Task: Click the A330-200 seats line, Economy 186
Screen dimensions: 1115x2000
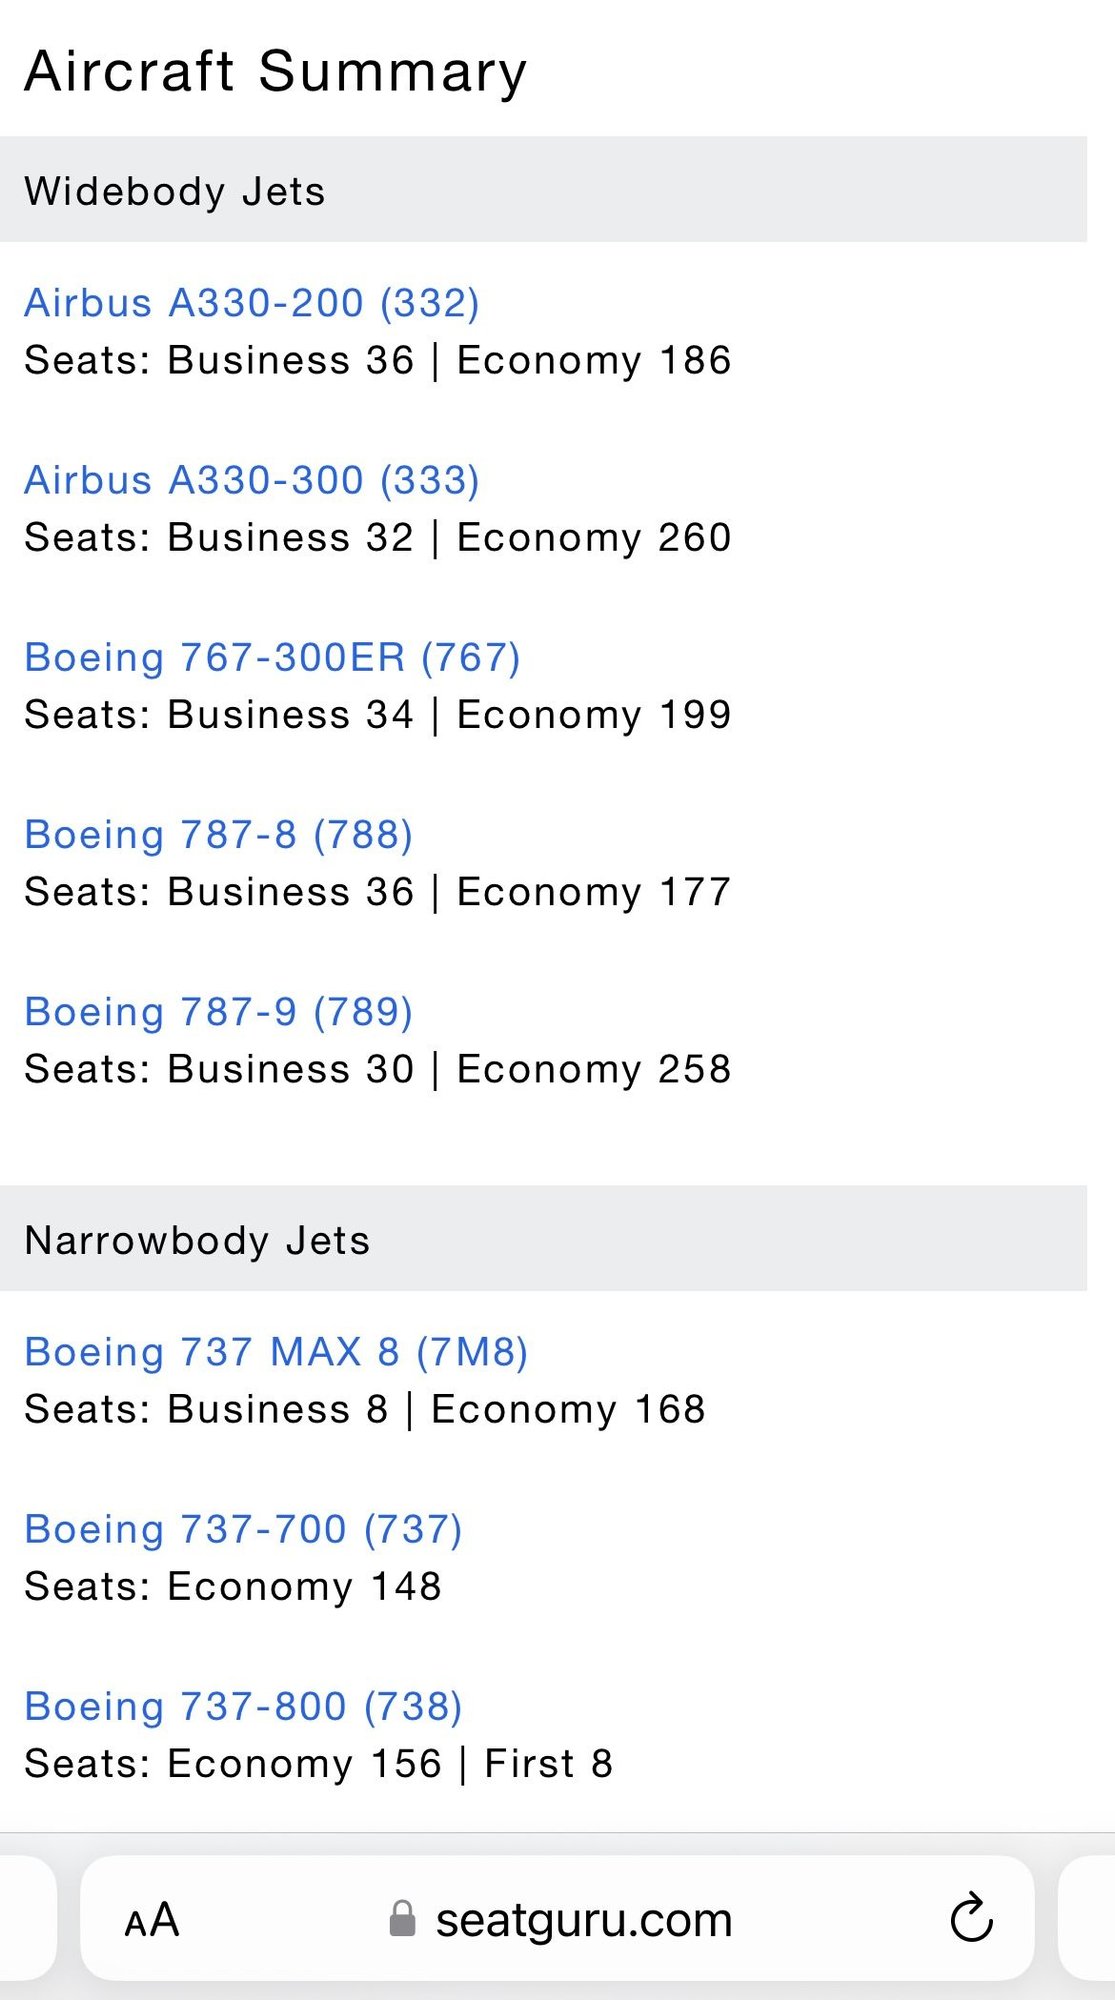Action: 378,360
